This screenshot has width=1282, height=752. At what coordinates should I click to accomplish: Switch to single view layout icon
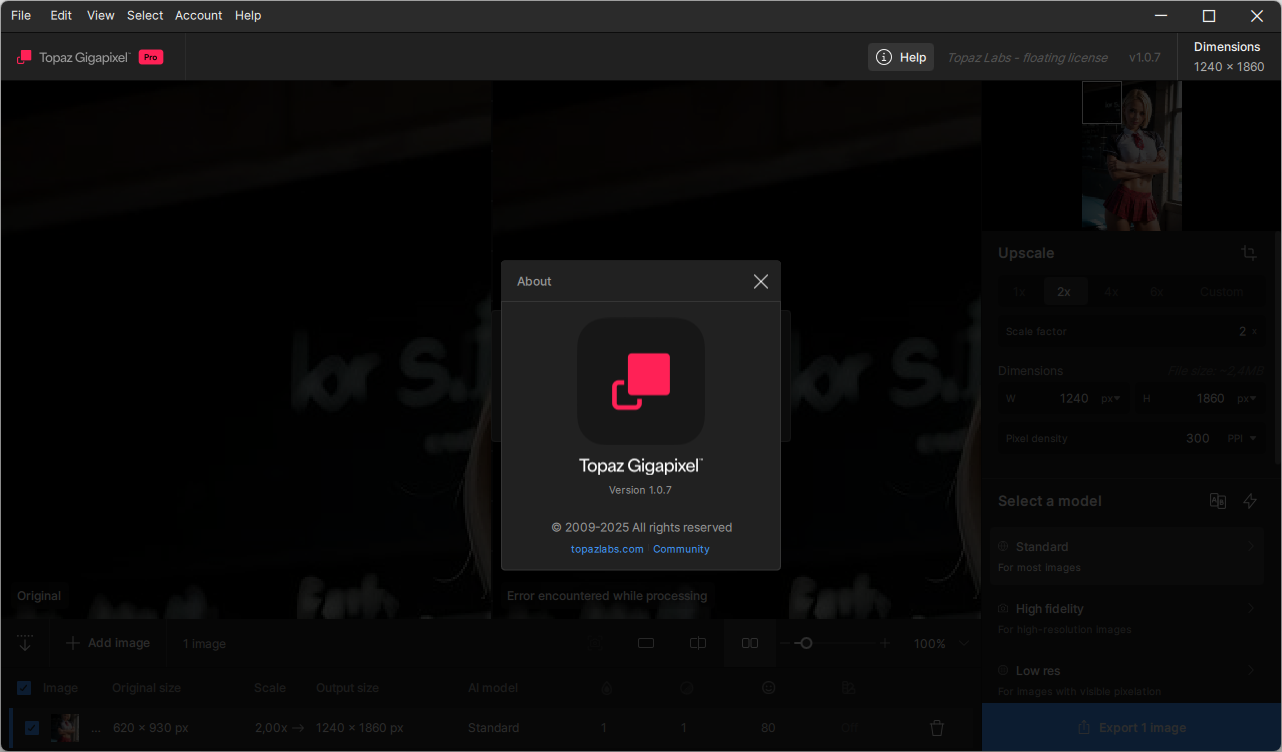tap(646, 643)
